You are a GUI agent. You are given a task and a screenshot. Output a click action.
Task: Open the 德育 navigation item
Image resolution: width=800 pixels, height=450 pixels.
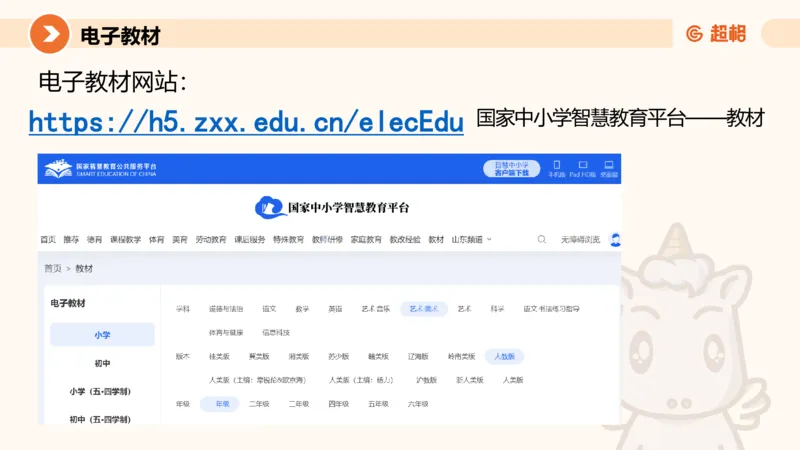[94, 239]
